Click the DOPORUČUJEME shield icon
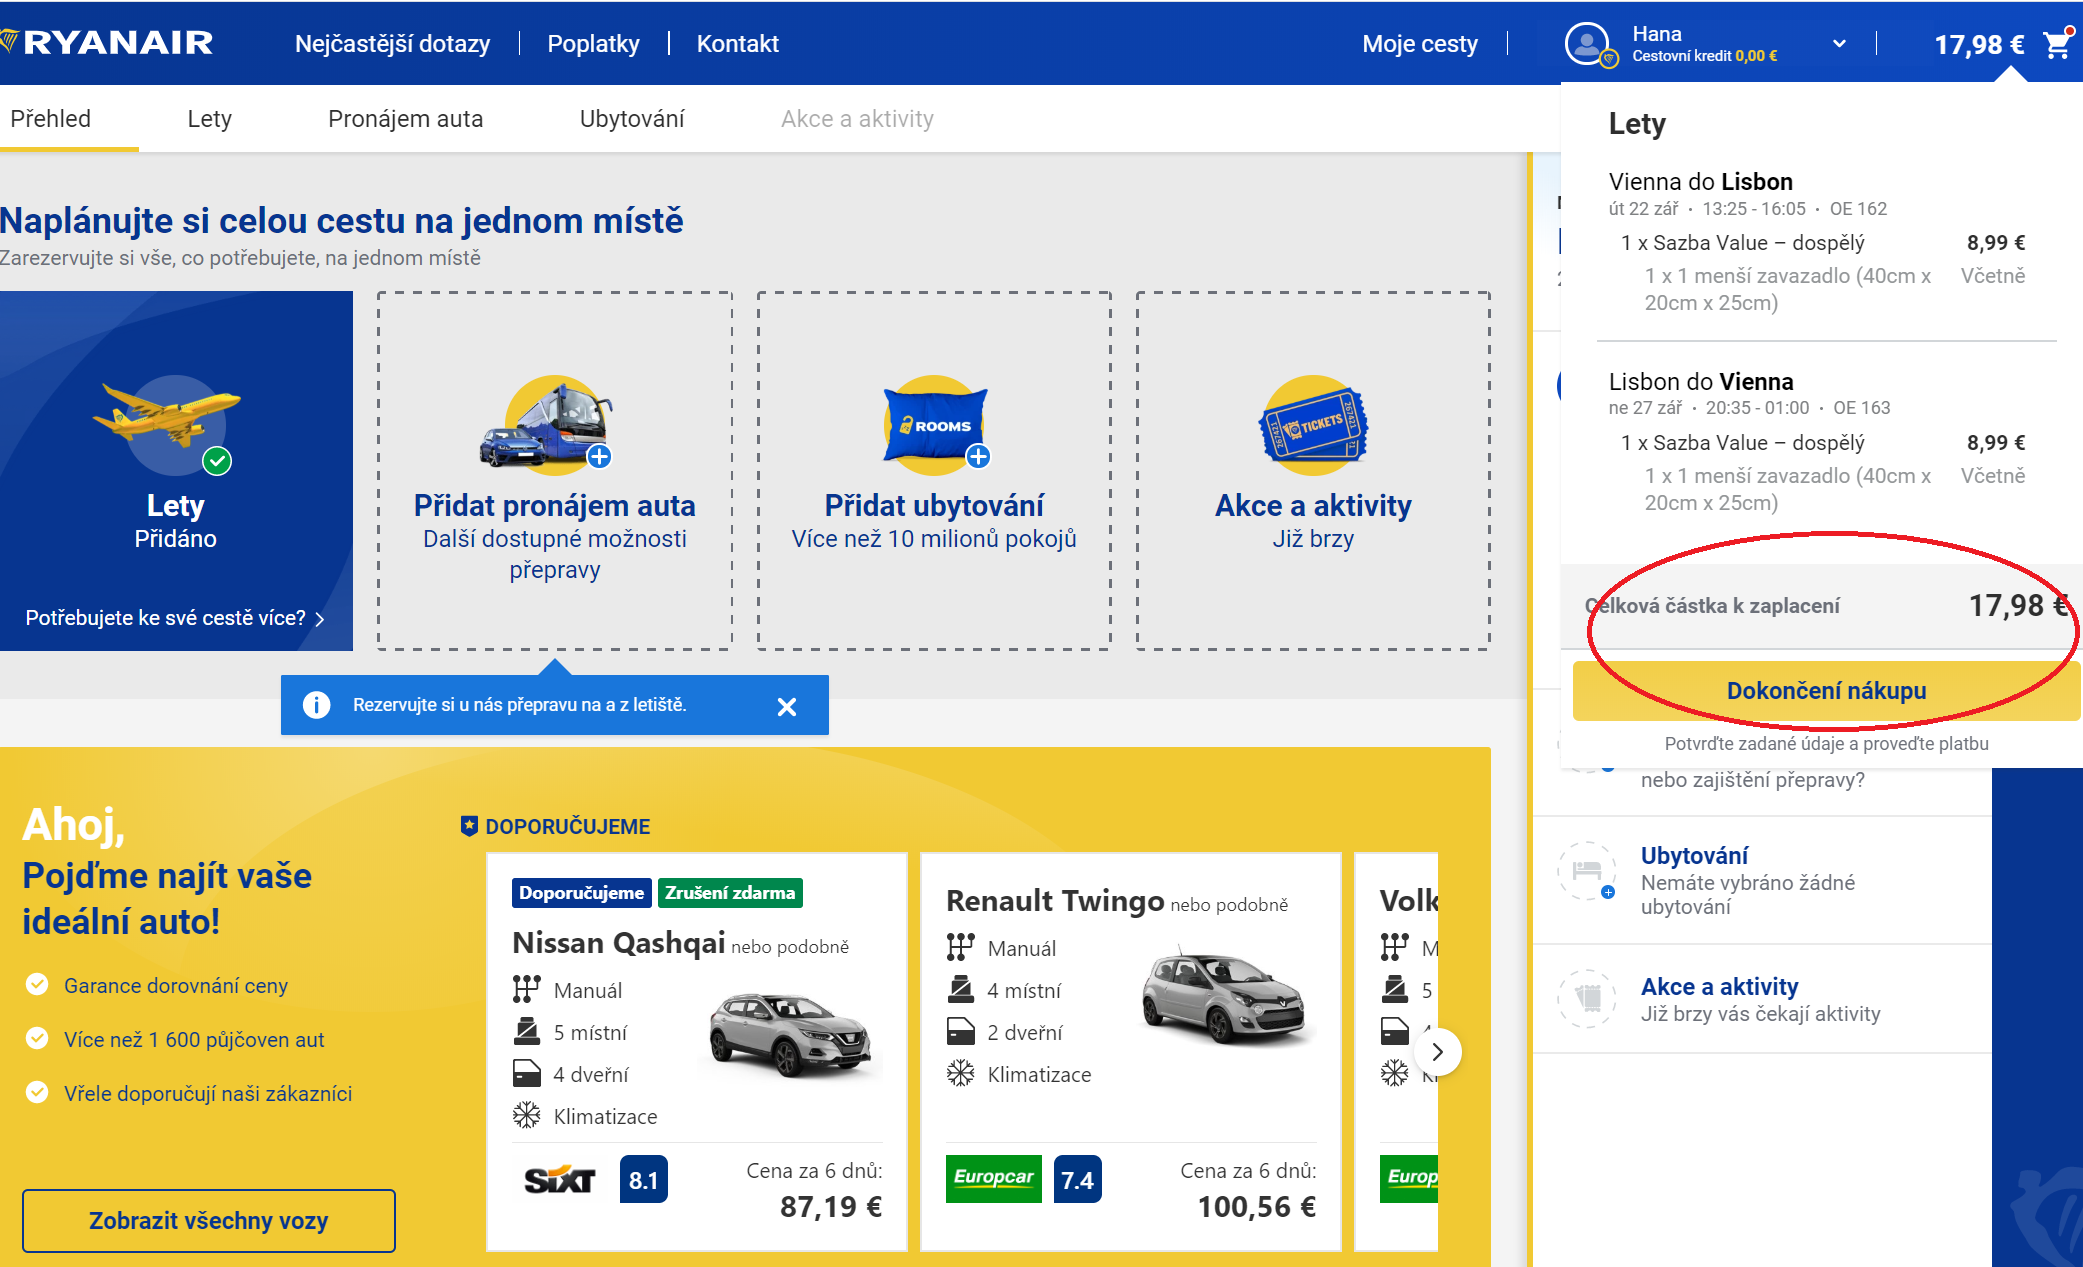The image size is (2083, 1267). pos(469,826)
